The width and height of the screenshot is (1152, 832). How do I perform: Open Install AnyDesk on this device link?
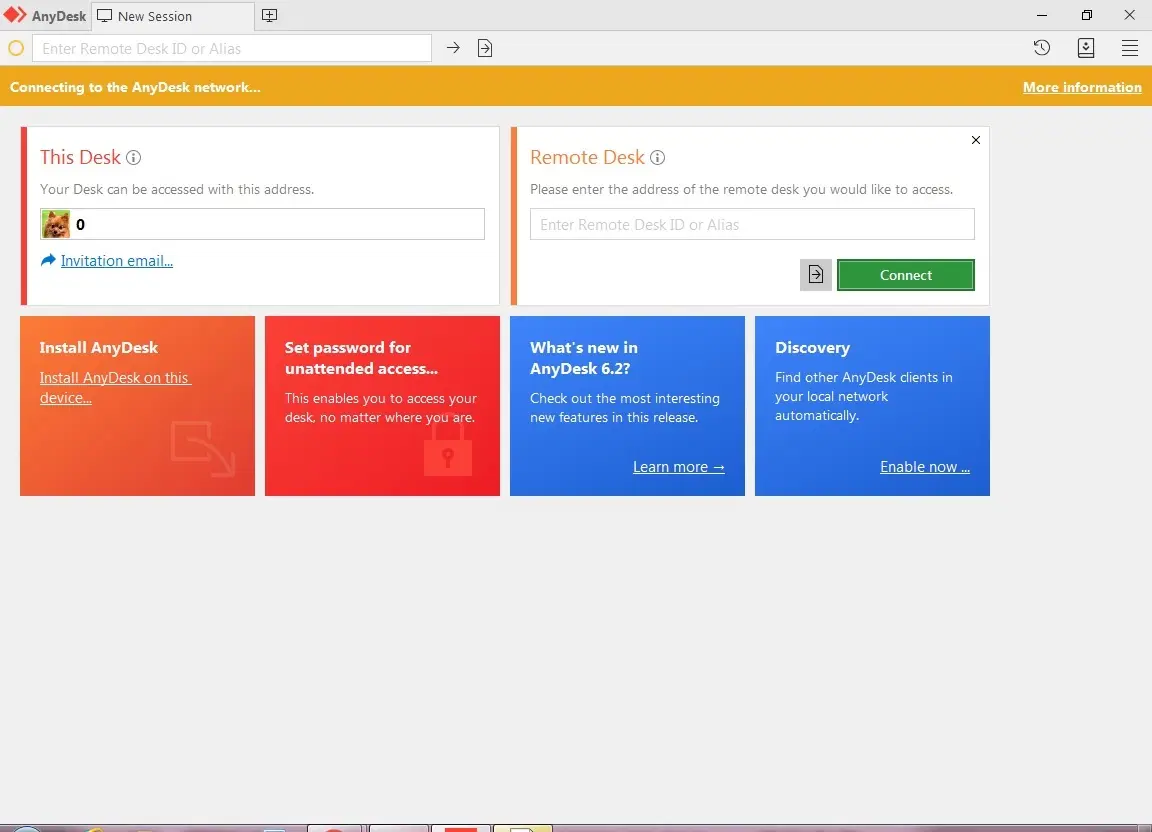tap(115, 387)
